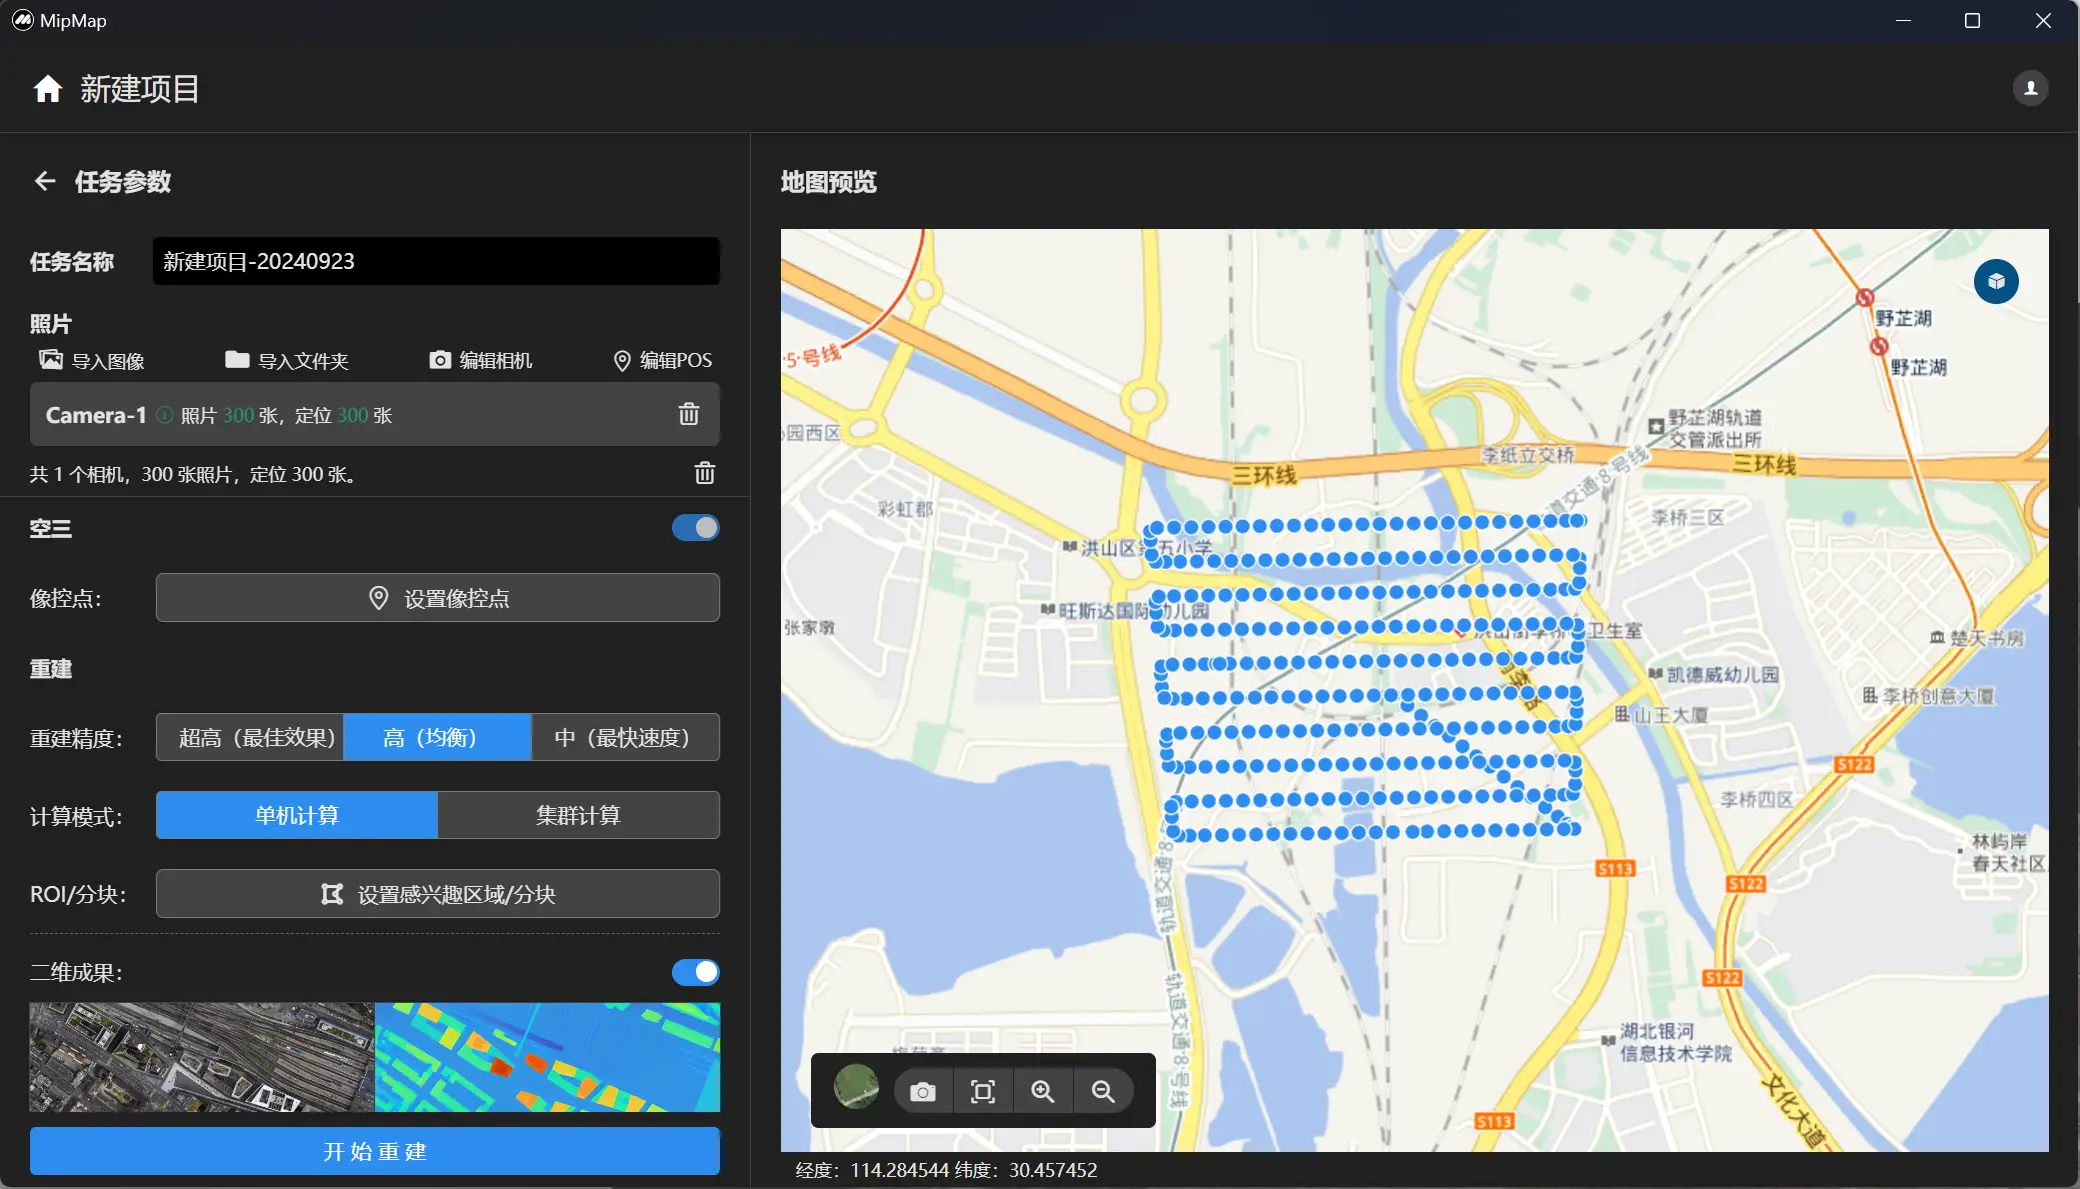
Task: Take a map screenshot with the camera icon
Action: pyautogui.click(x=922, y=1091)
